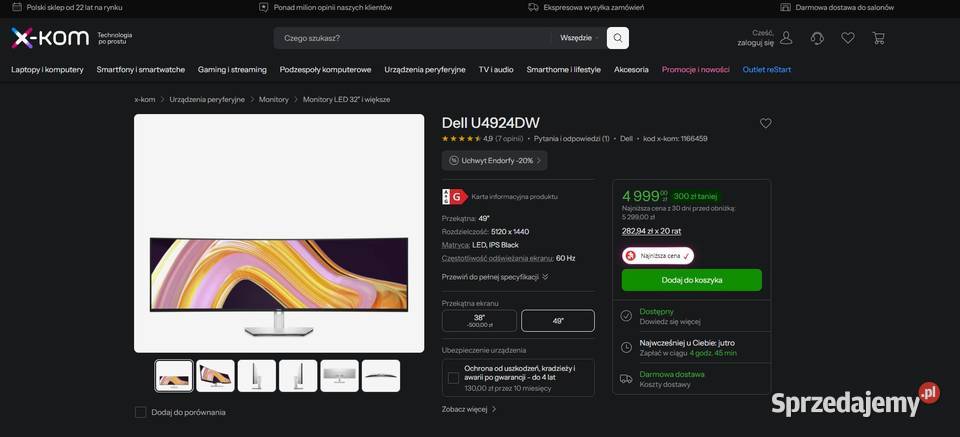Click the calendar icon in top bar
This screenshot has width=960, height=437.
17,7
